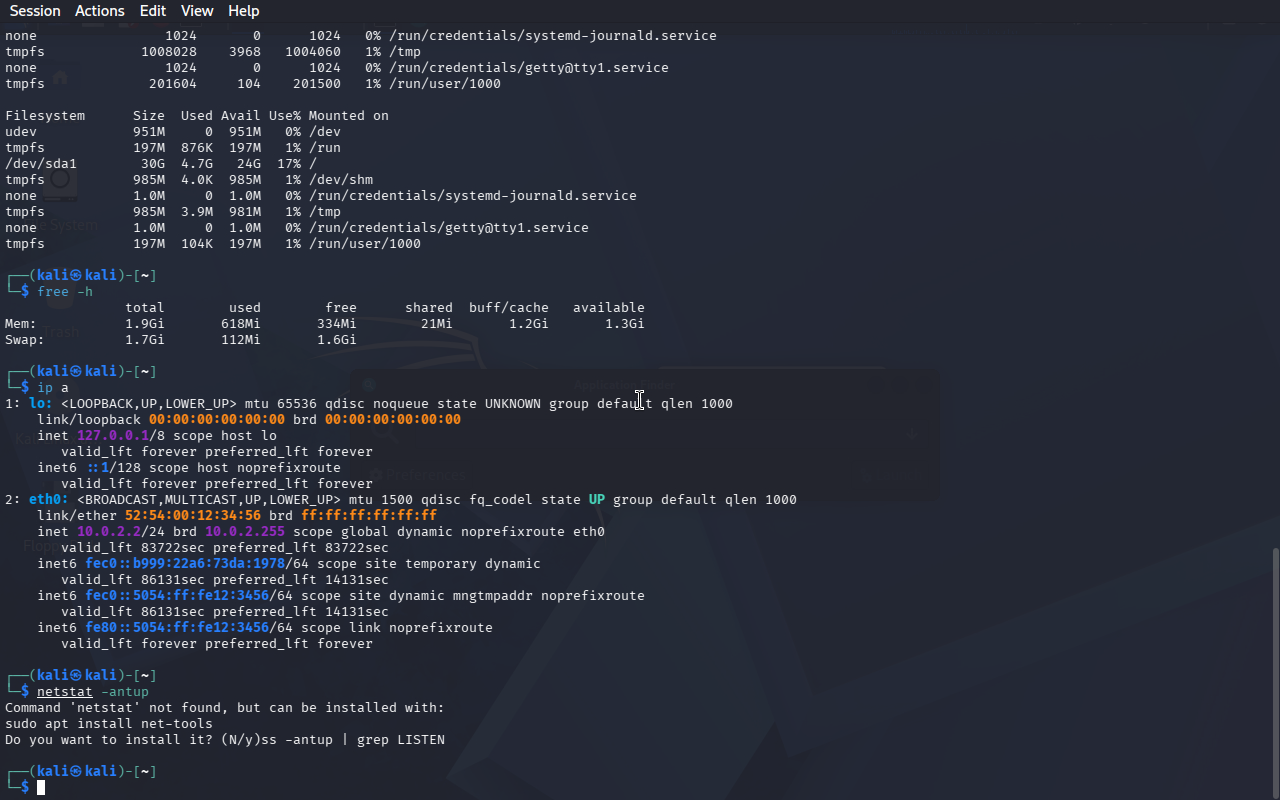Click the 127.0.0.1 loopback address

point(113,436)
